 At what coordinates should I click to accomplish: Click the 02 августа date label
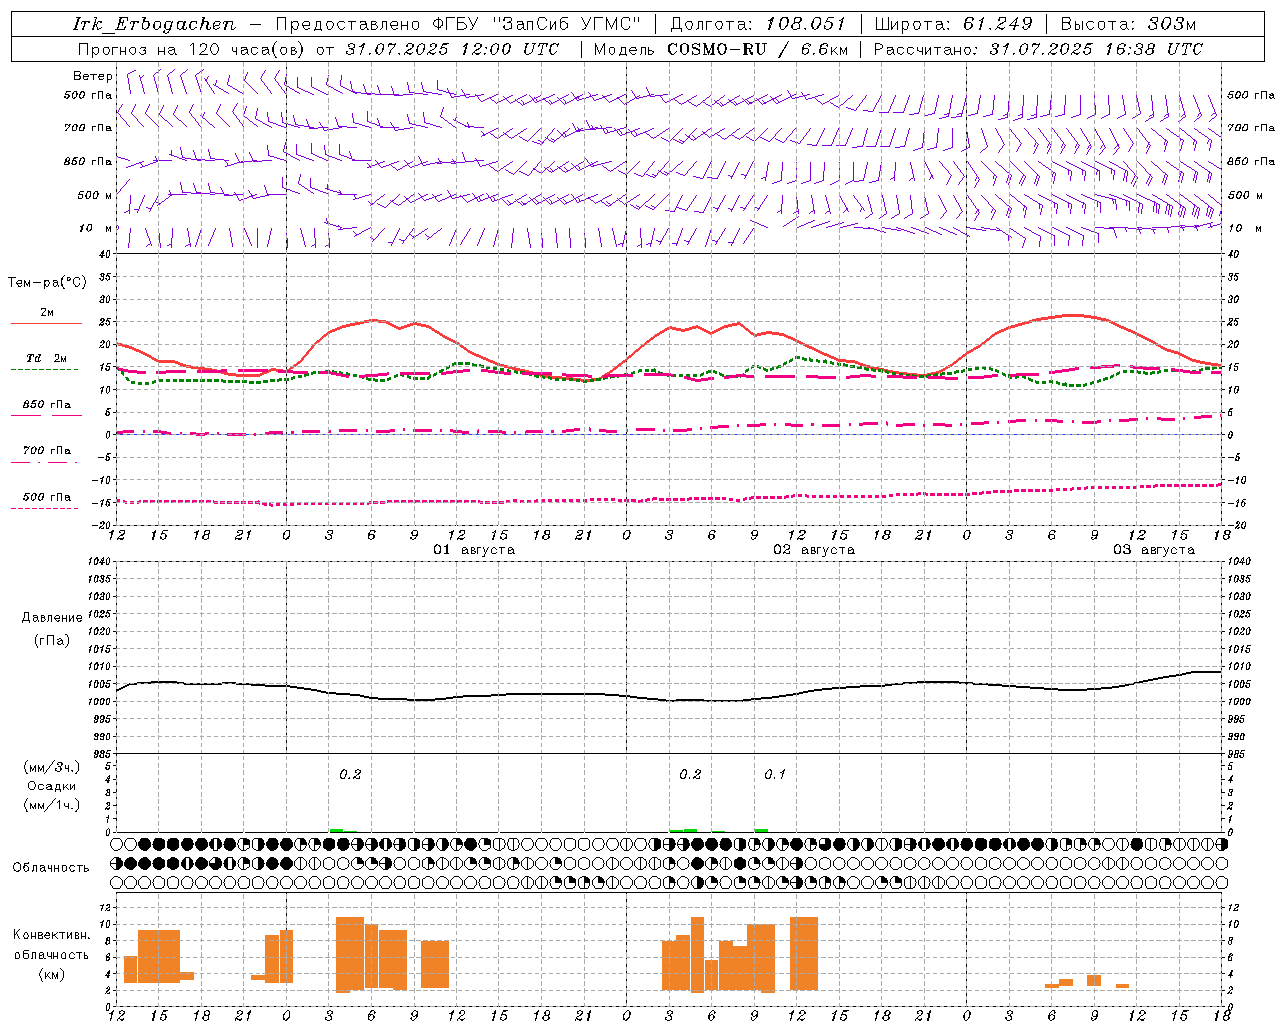tap(813, 549)
